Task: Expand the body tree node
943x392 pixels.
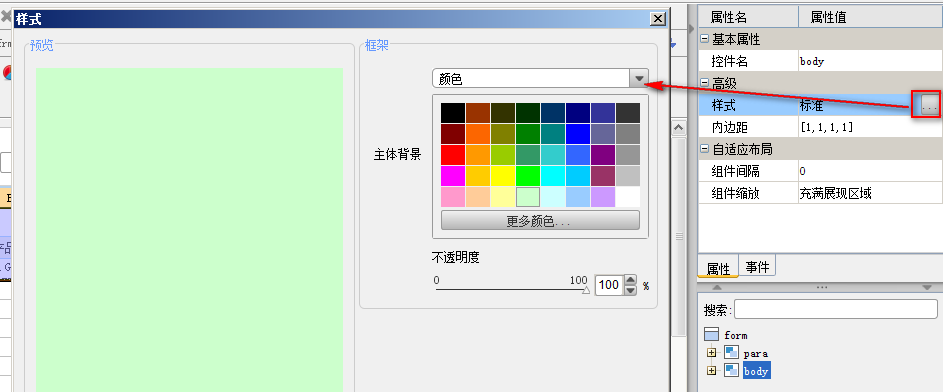Action: pos(712,371)
